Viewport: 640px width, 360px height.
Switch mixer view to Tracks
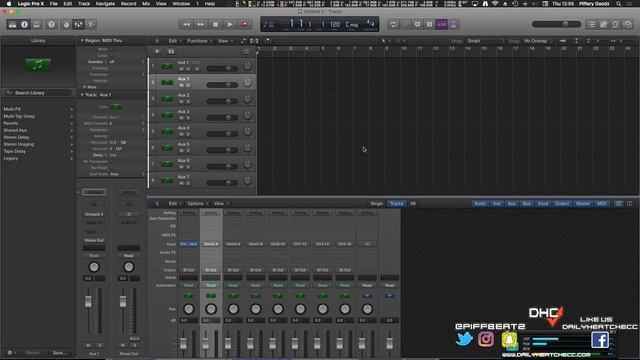tap(396, 203)
